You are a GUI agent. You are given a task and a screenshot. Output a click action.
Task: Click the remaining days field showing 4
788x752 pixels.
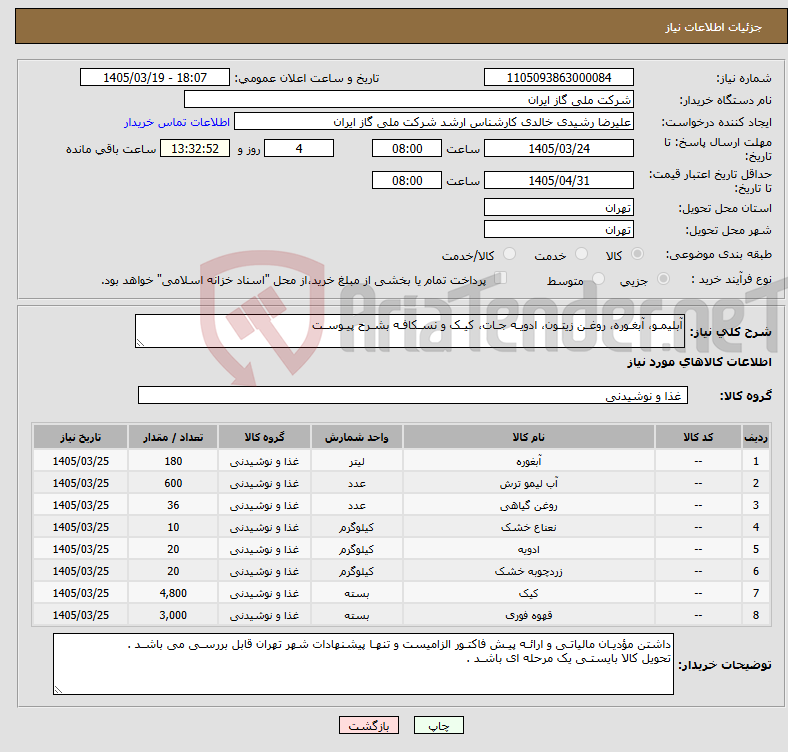coord(299,148)
